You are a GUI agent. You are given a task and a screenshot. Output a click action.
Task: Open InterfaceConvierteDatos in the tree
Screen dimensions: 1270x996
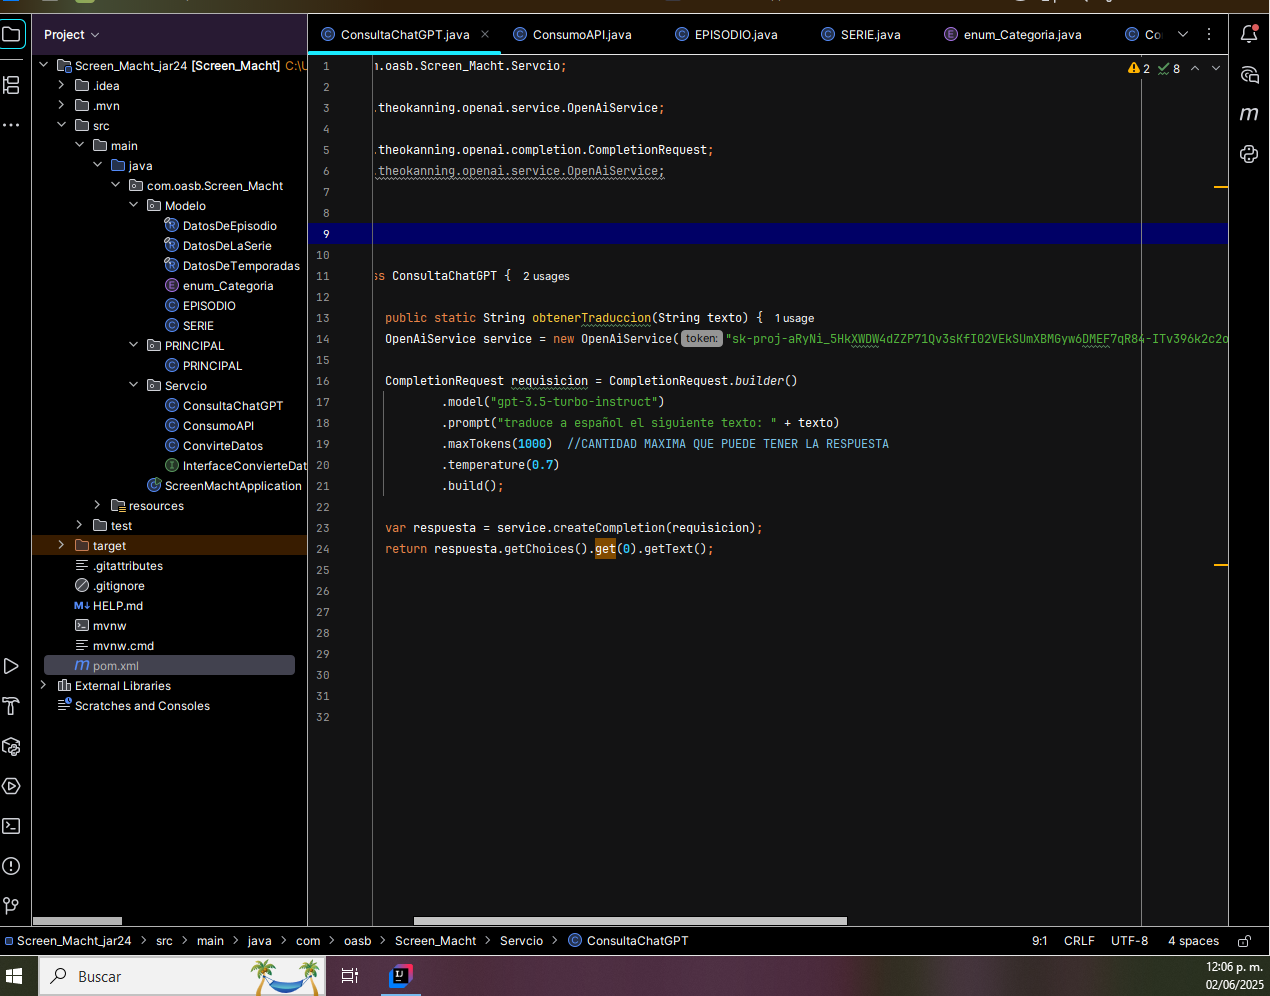click(x=236, y=466)
